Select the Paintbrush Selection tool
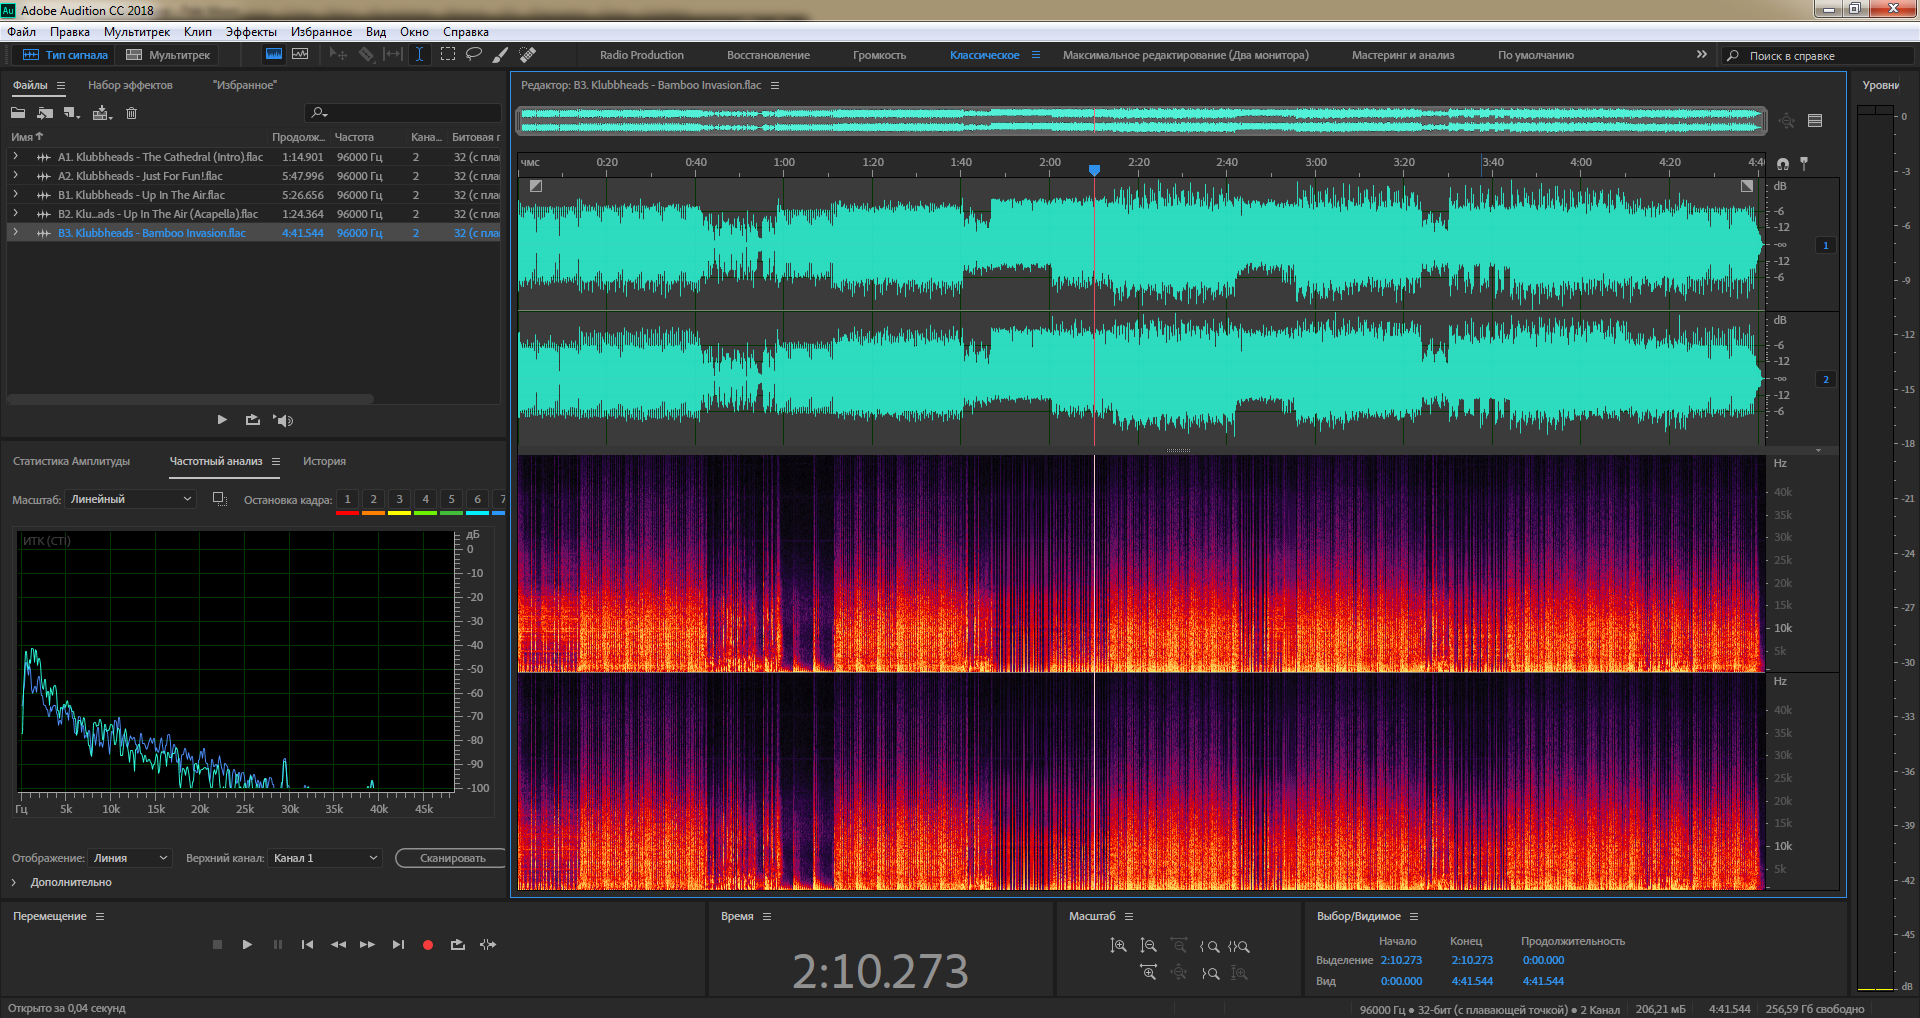This screenshot has height=1018, width=1920. click(501, 55)
